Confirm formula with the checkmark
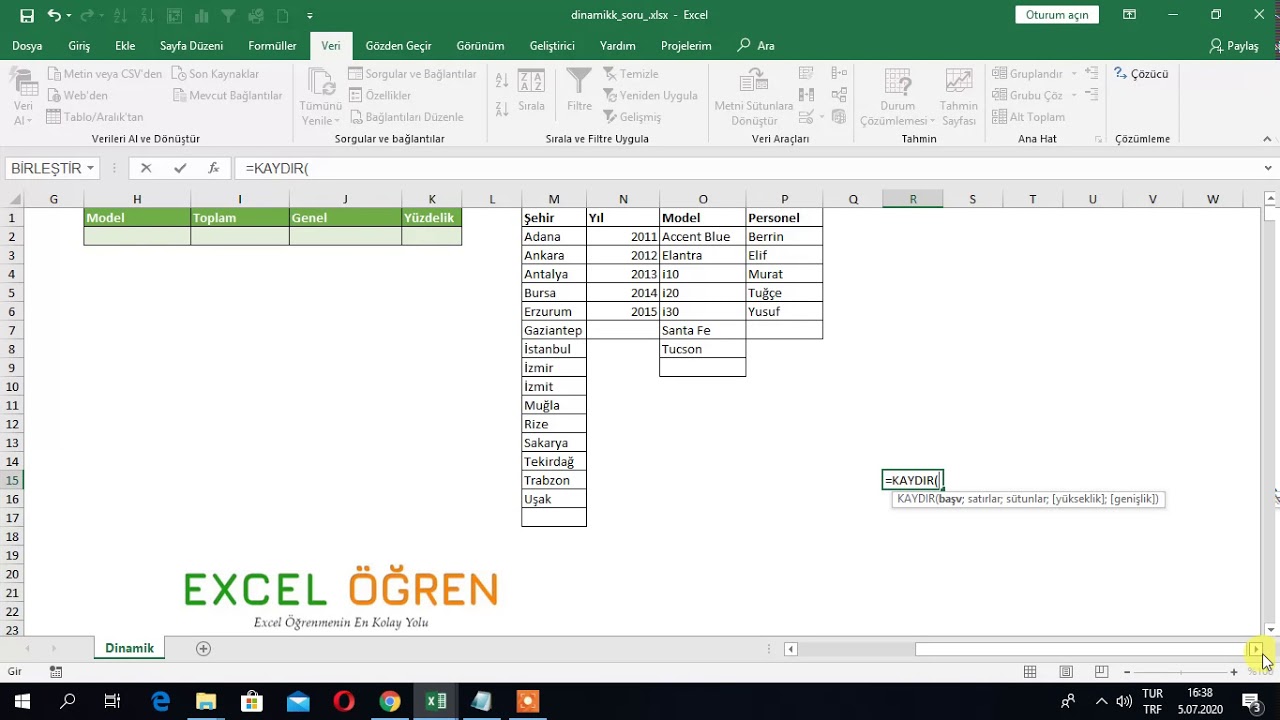 180,168
